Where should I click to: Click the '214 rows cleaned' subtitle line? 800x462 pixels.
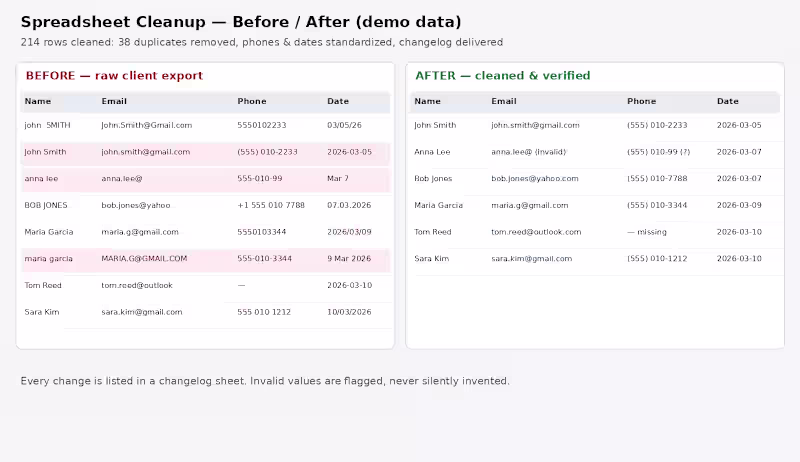click(262, 42)
